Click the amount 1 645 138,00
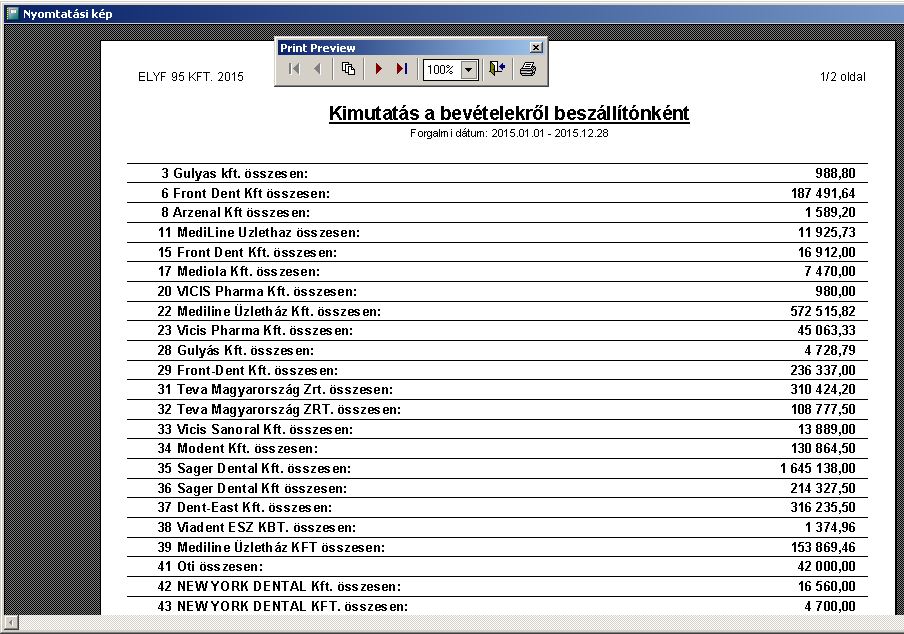 point(818,468)
